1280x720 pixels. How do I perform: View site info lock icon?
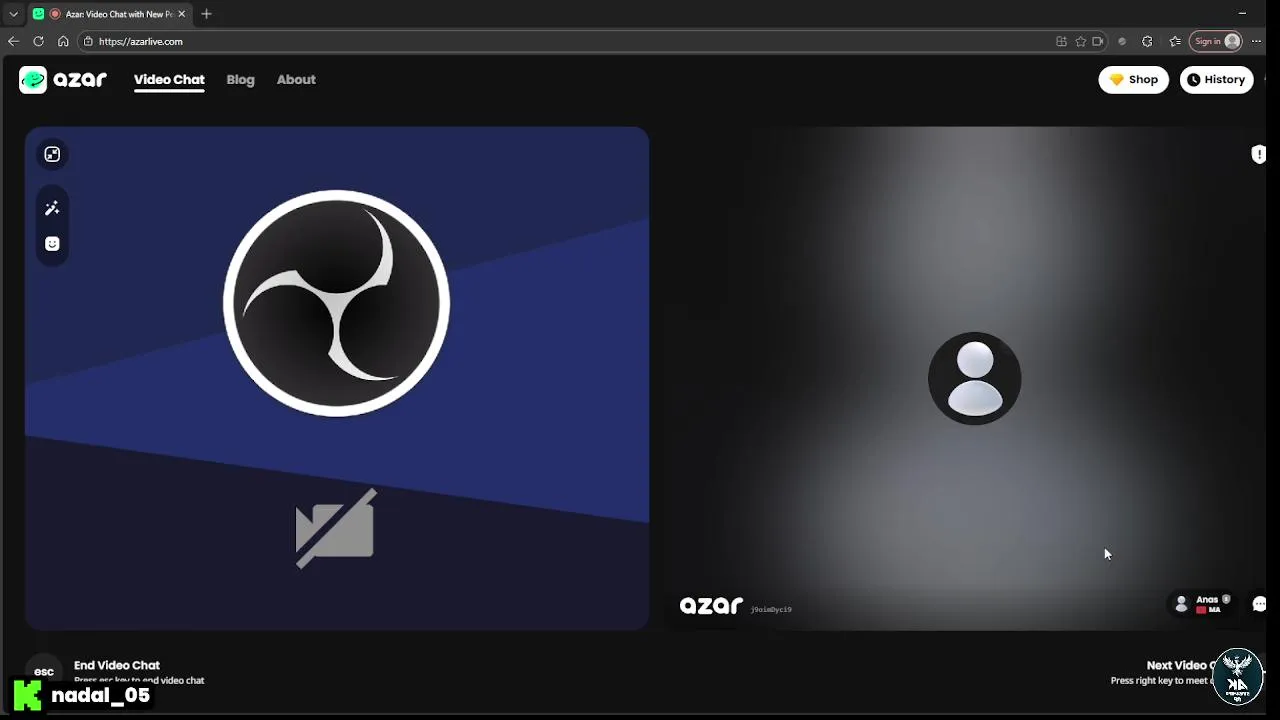[x=88, y=41]
